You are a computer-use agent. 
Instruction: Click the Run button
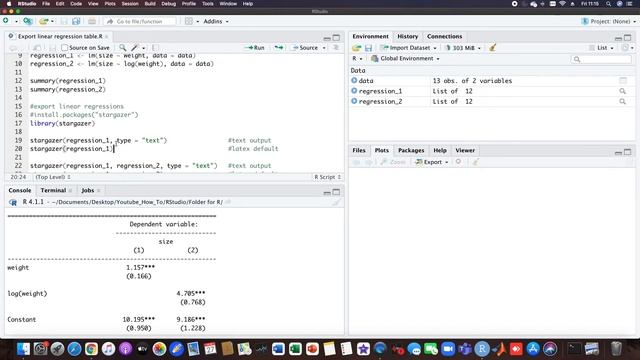[x=255, y=48]
